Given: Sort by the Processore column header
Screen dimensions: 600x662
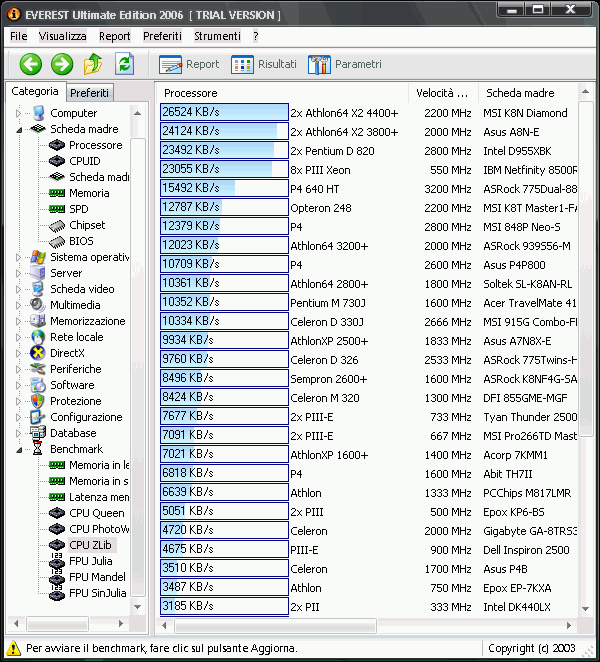Looking at the screenshot, I should tap(282, 93).
